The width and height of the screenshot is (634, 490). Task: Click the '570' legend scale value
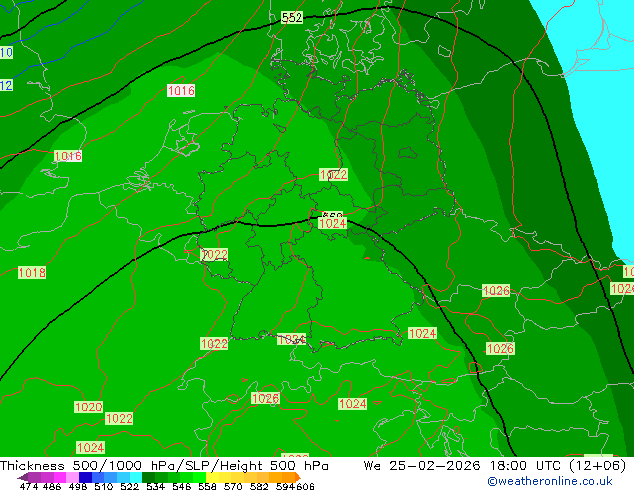233,486
